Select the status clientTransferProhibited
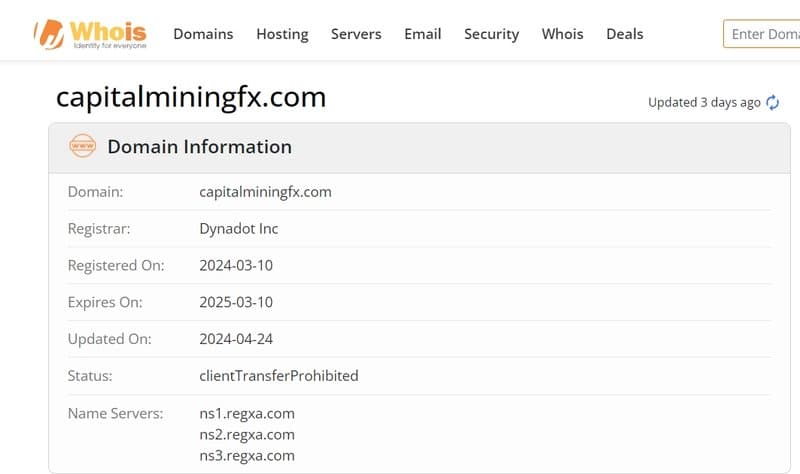 tap(279, 376)
